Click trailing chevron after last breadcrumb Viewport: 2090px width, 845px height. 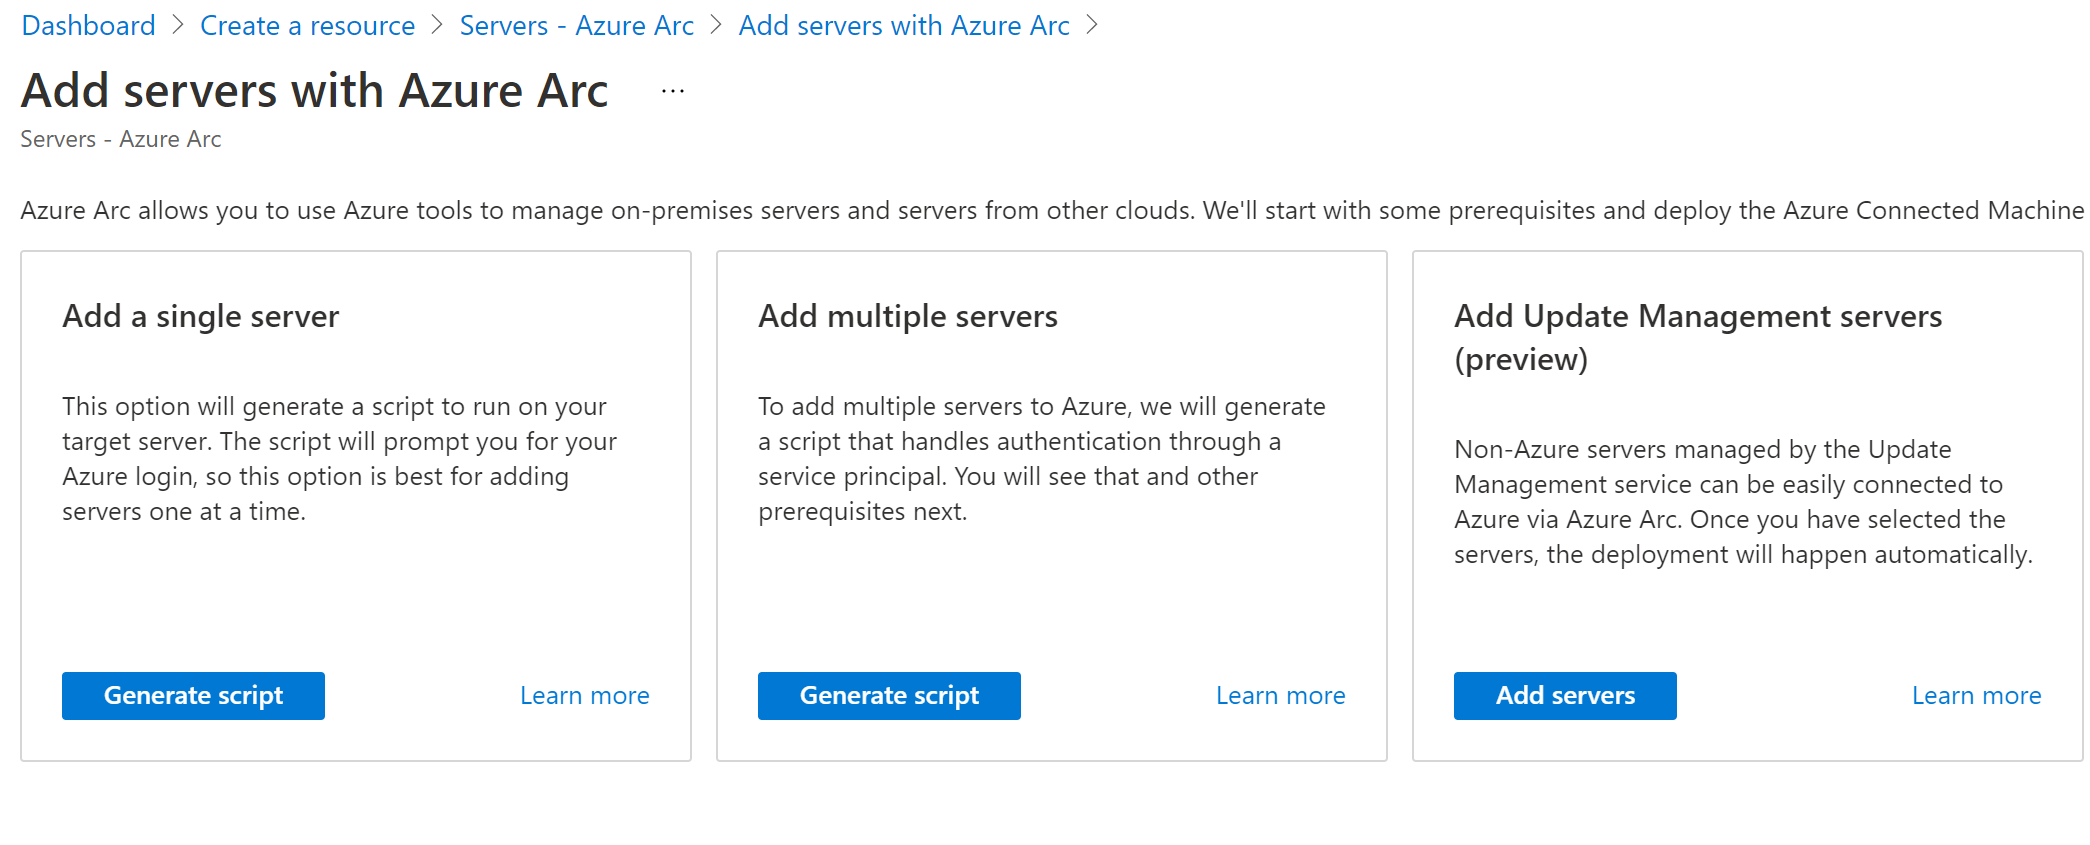click(x=1092, y=26)
